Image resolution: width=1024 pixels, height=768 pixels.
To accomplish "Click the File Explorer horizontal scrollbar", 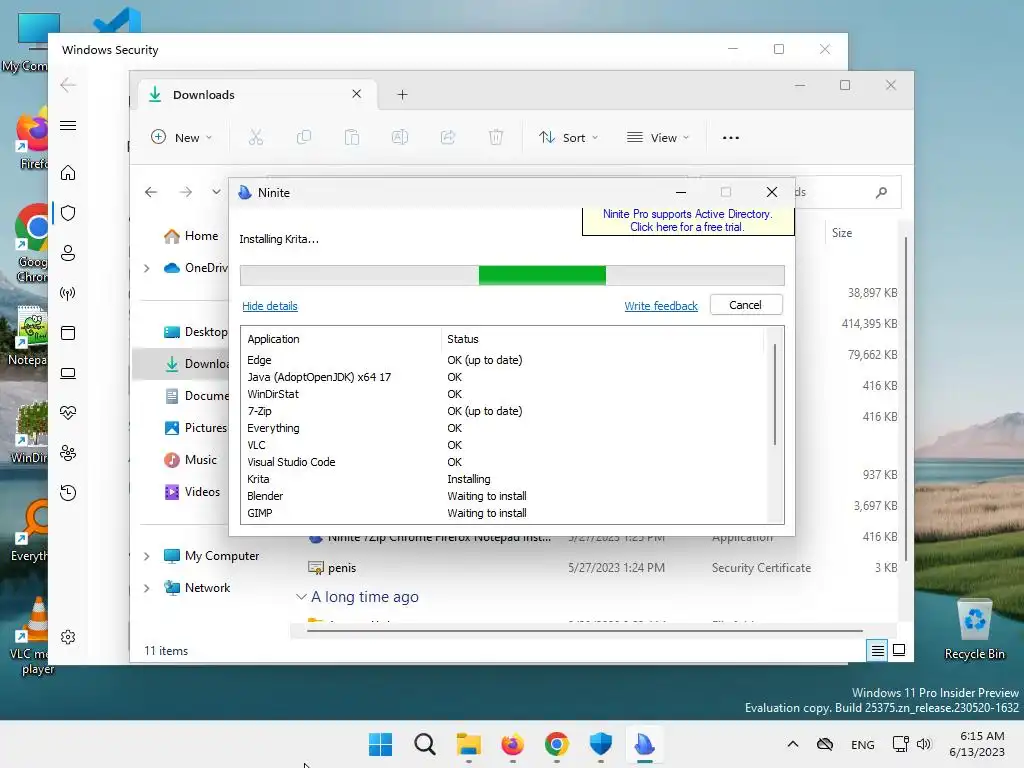I will point(584,631).
